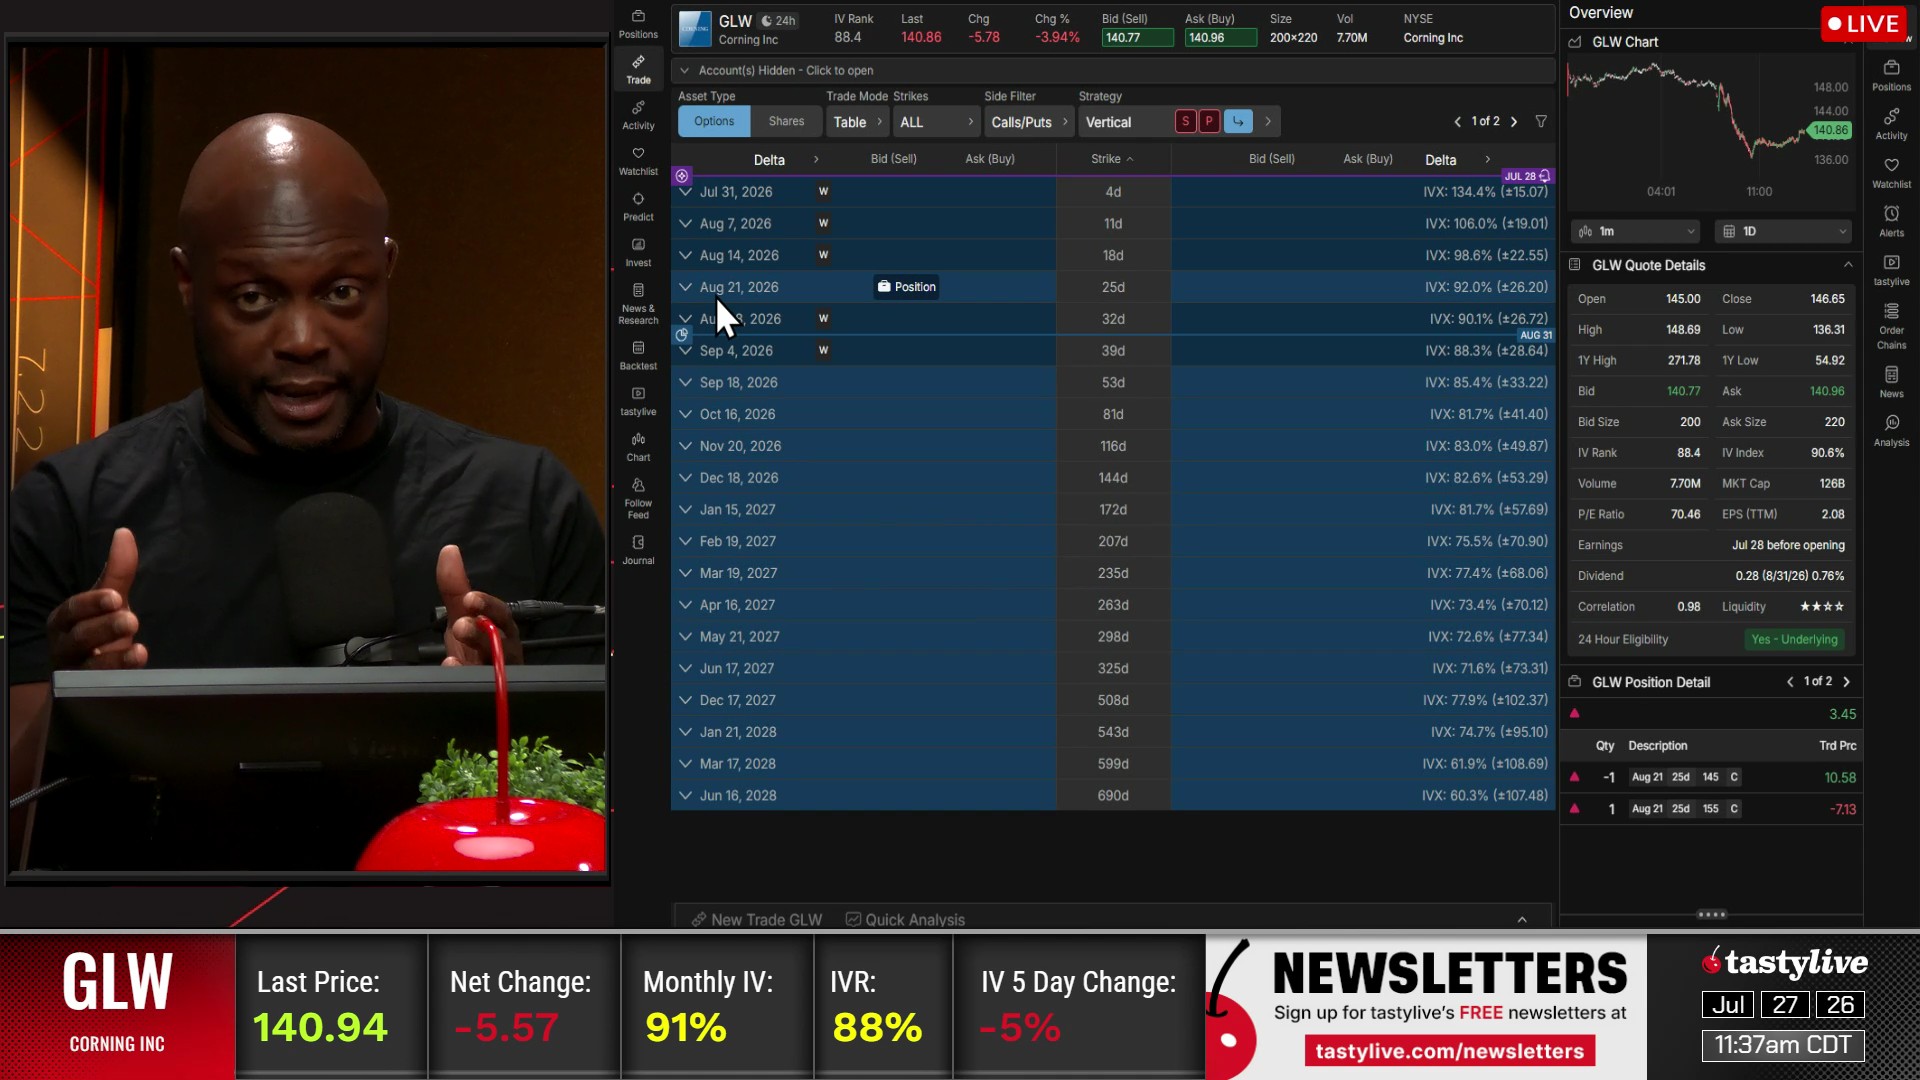Image resolution: width=1920 pixels, height=1080 pixels.
Task: Toggle the 24h indicator next to GLW
Action: click(x=779, y=21)
